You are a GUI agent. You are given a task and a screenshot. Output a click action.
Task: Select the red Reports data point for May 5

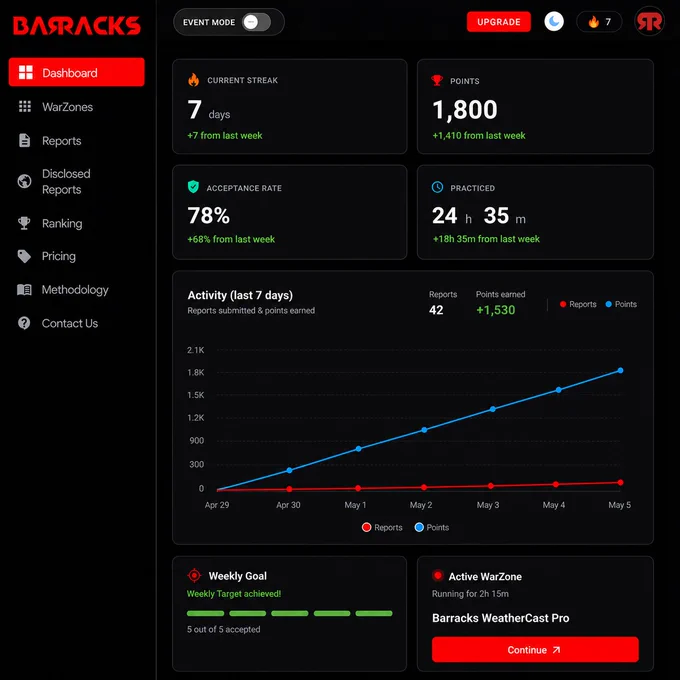pos(620,482)
